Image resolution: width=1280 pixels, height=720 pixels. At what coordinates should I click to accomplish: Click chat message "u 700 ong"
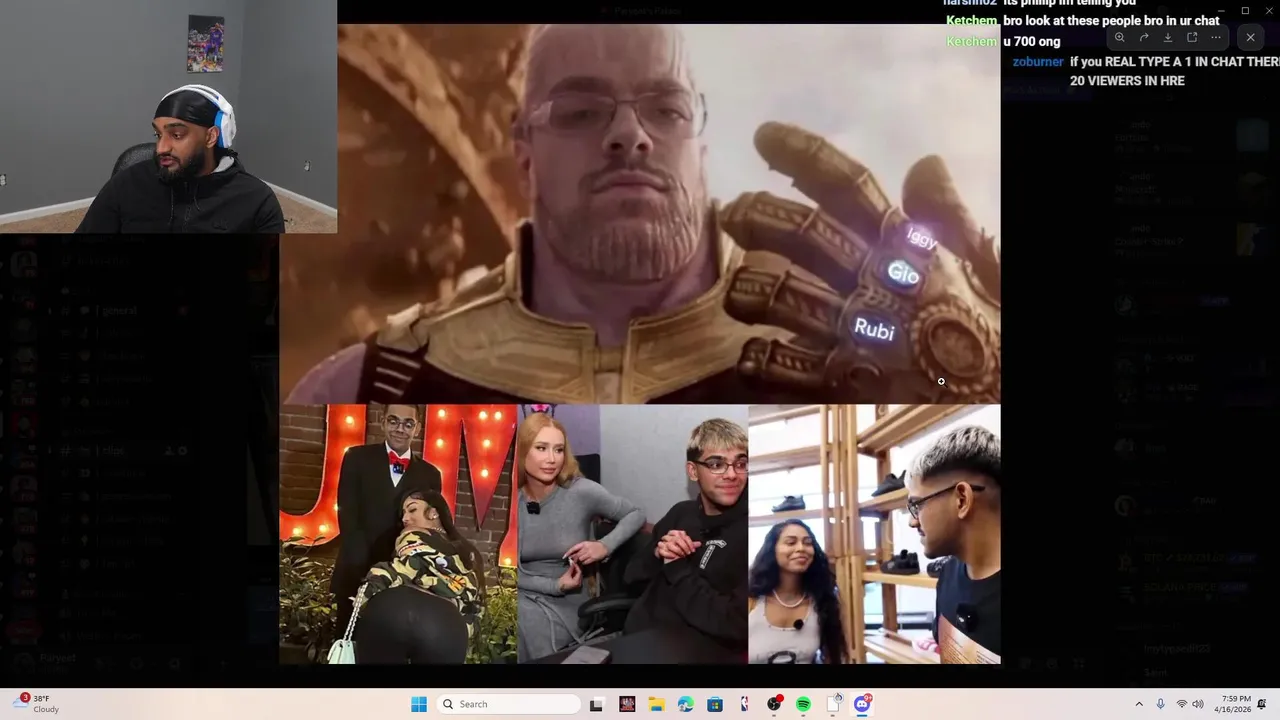click(1031, 42)
